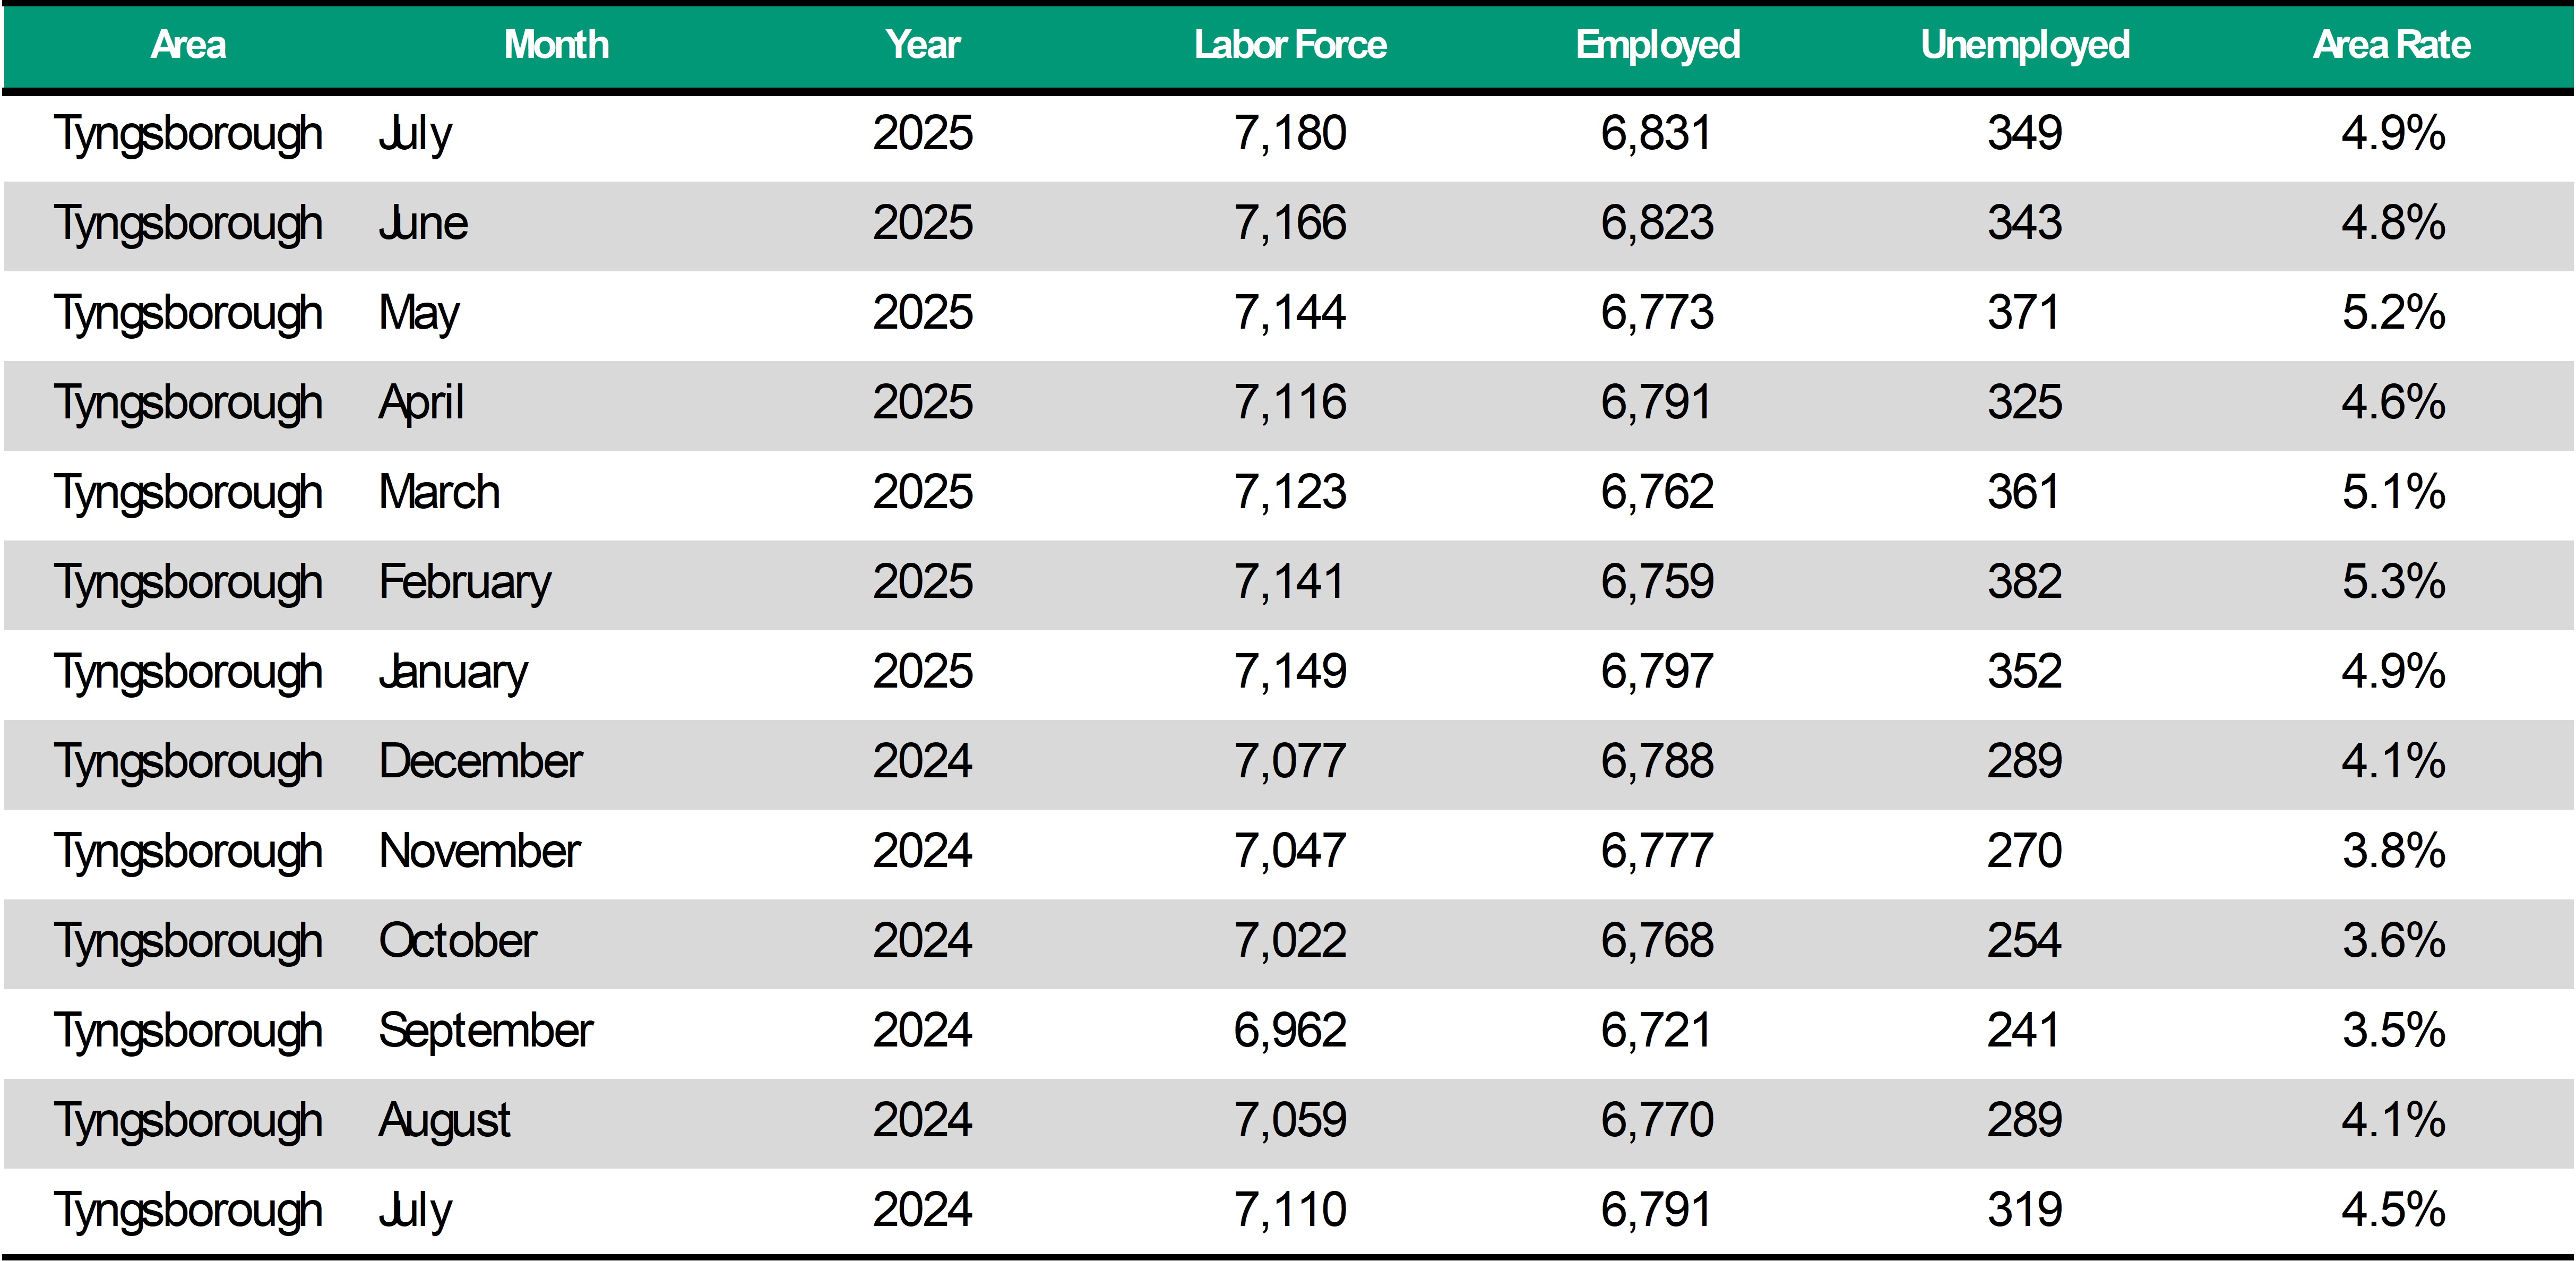The height and width of the screenshot is (1261, 2576).
Task: Click the August month cell
Action: click(x=444, y=1121)
